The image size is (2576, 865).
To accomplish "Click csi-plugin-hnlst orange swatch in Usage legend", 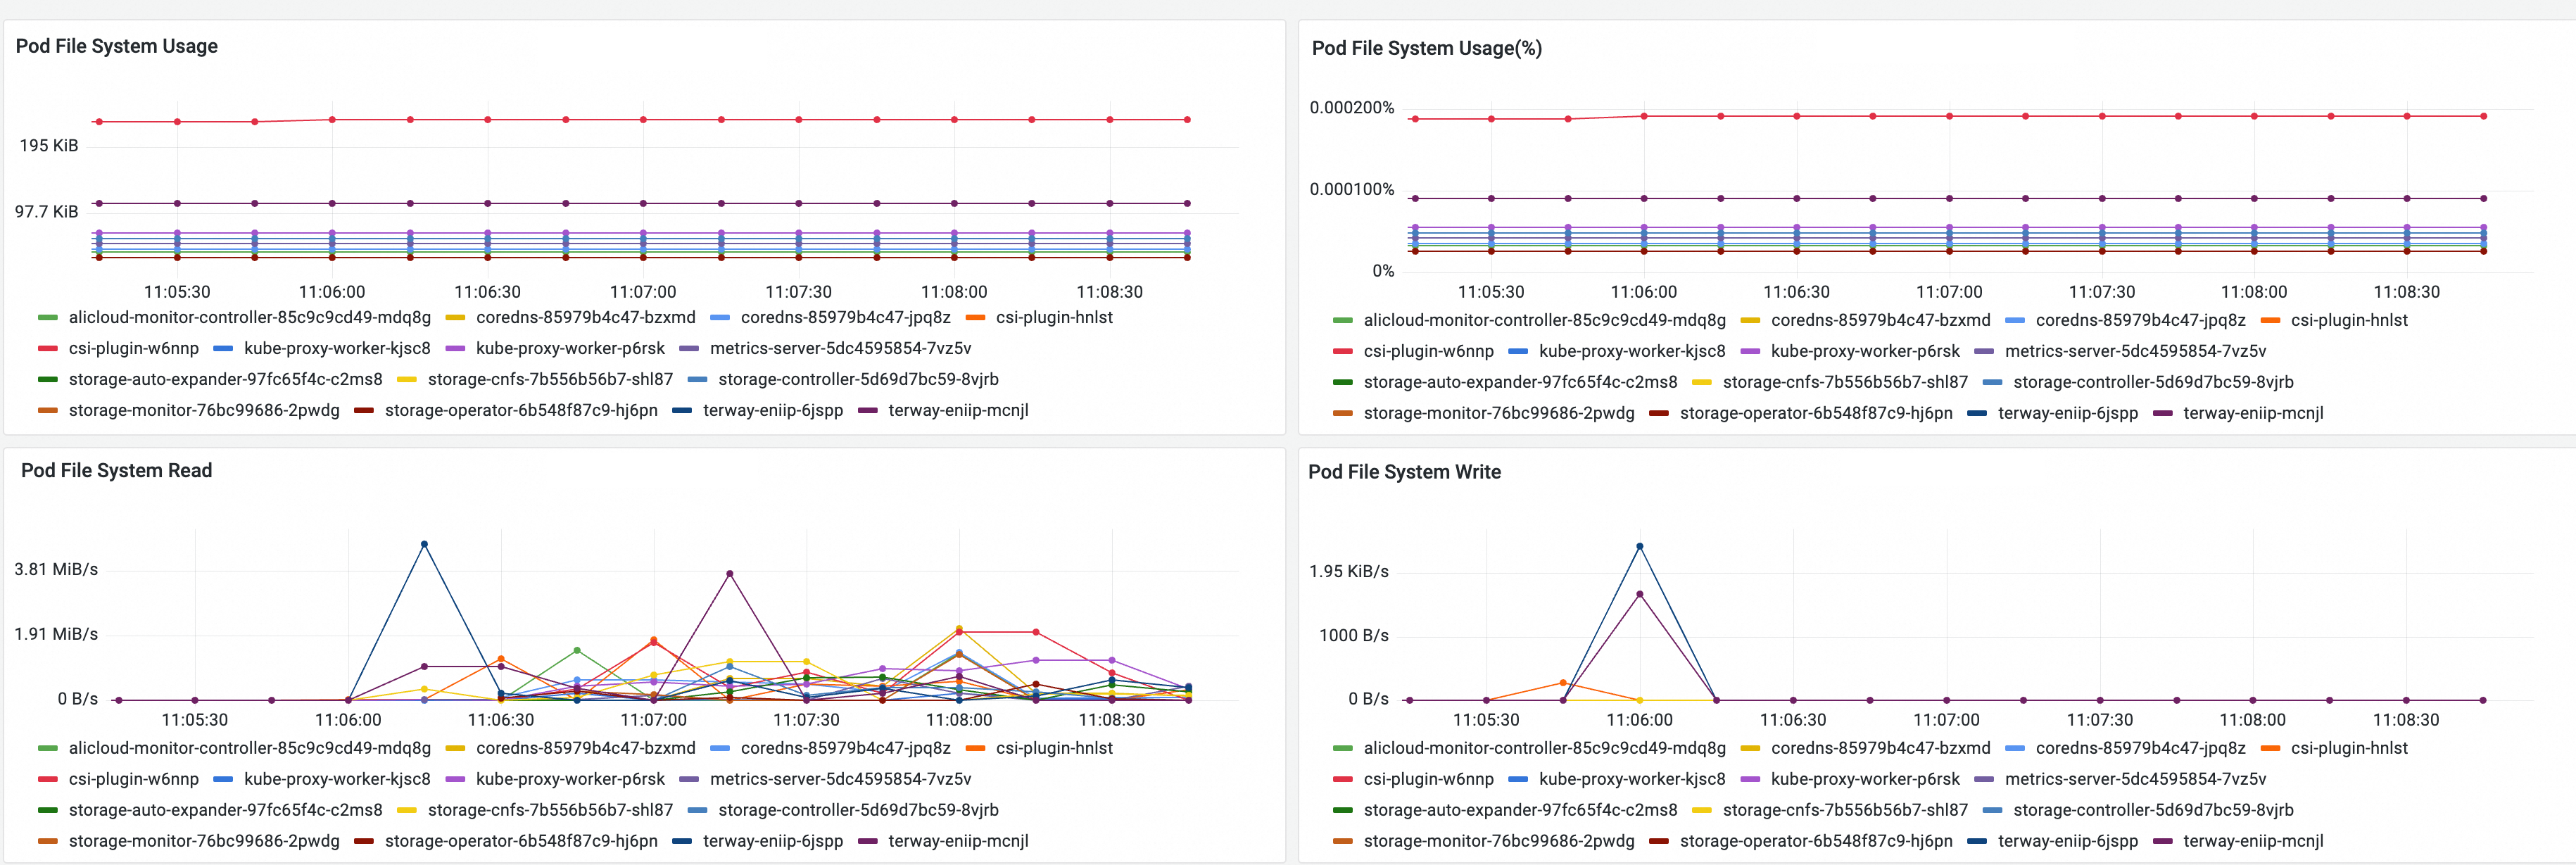I will (975, 317).
